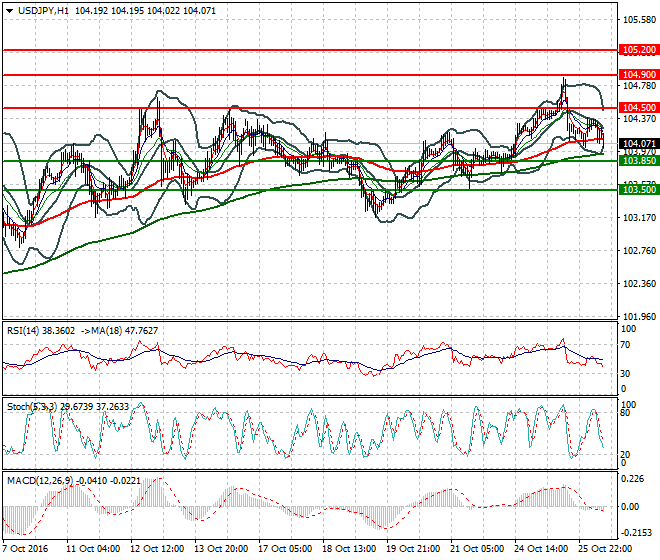Click the 19 Oct 21:00 time label
The image size is (660, 560).
(x=413, y=549)
